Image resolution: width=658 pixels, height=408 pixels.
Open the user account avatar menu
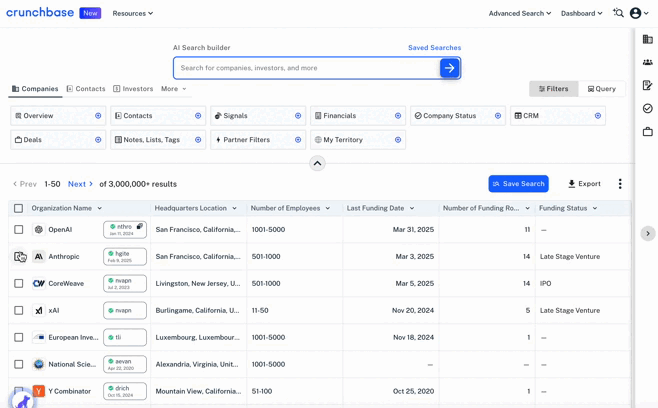(x=639, y=13)
